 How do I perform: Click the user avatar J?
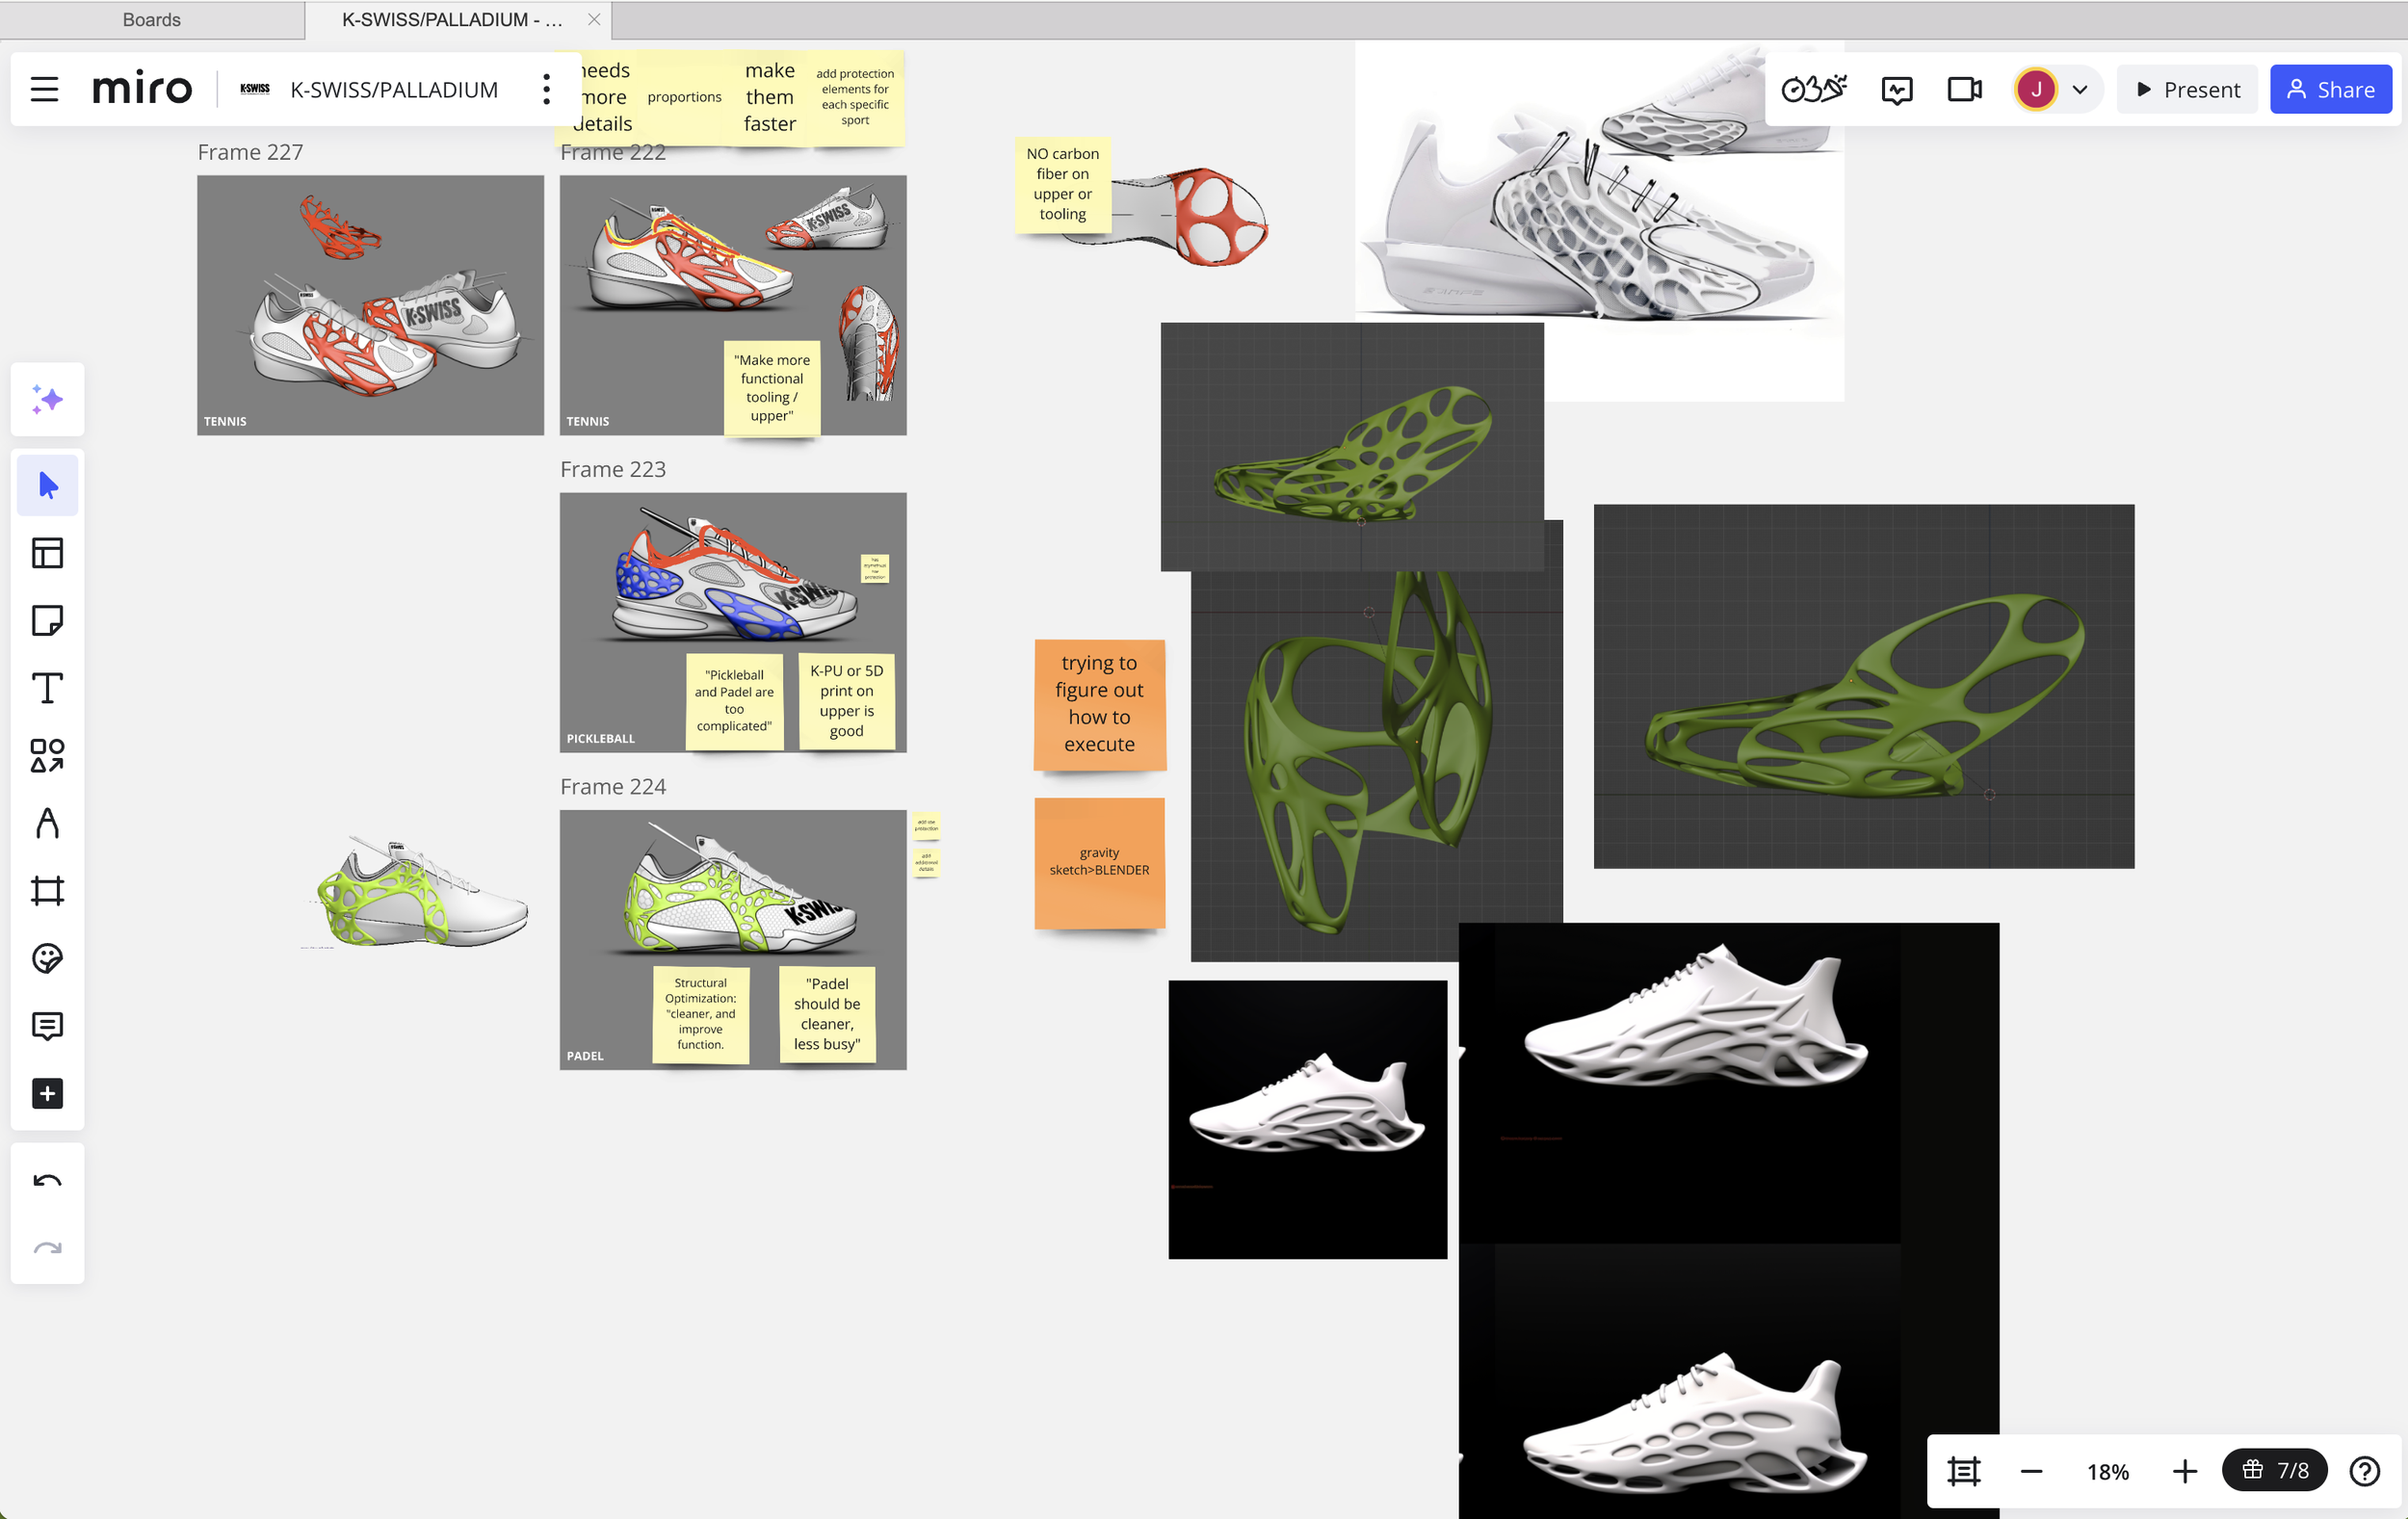coord(2036,90)
